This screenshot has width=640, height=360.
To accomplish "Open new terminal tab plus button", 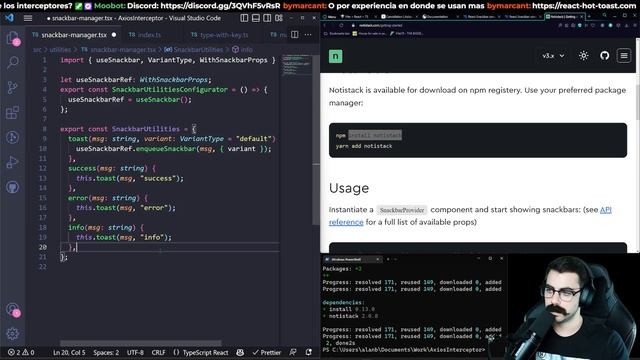I will (x=388, y=259).
